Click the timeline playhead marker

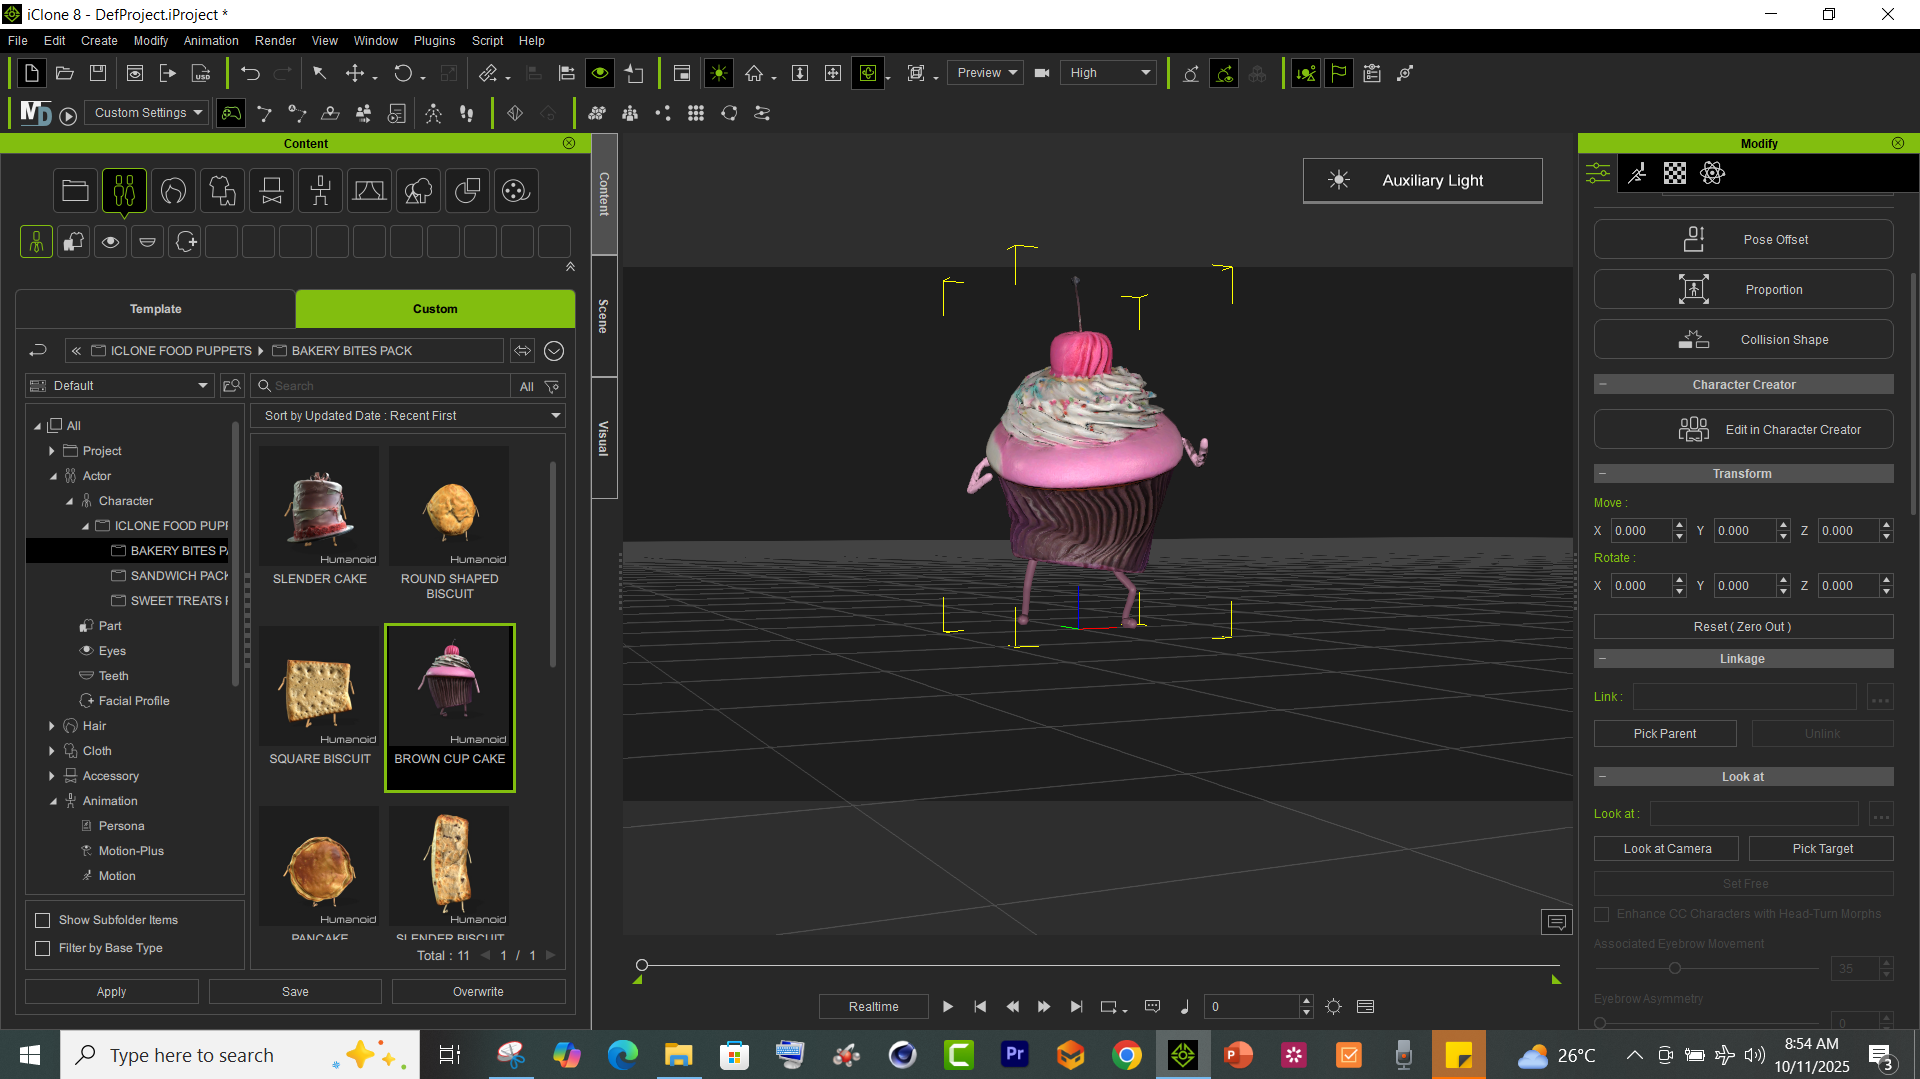642,965
